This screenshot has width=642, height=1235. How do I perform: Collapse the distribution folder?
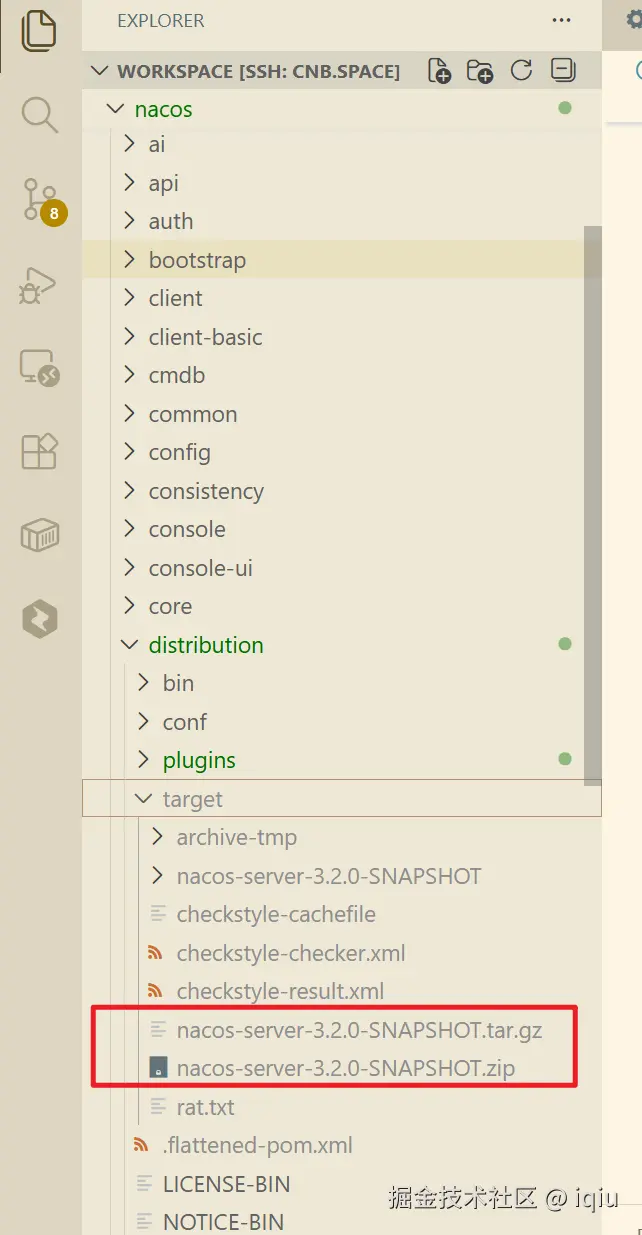205,645
